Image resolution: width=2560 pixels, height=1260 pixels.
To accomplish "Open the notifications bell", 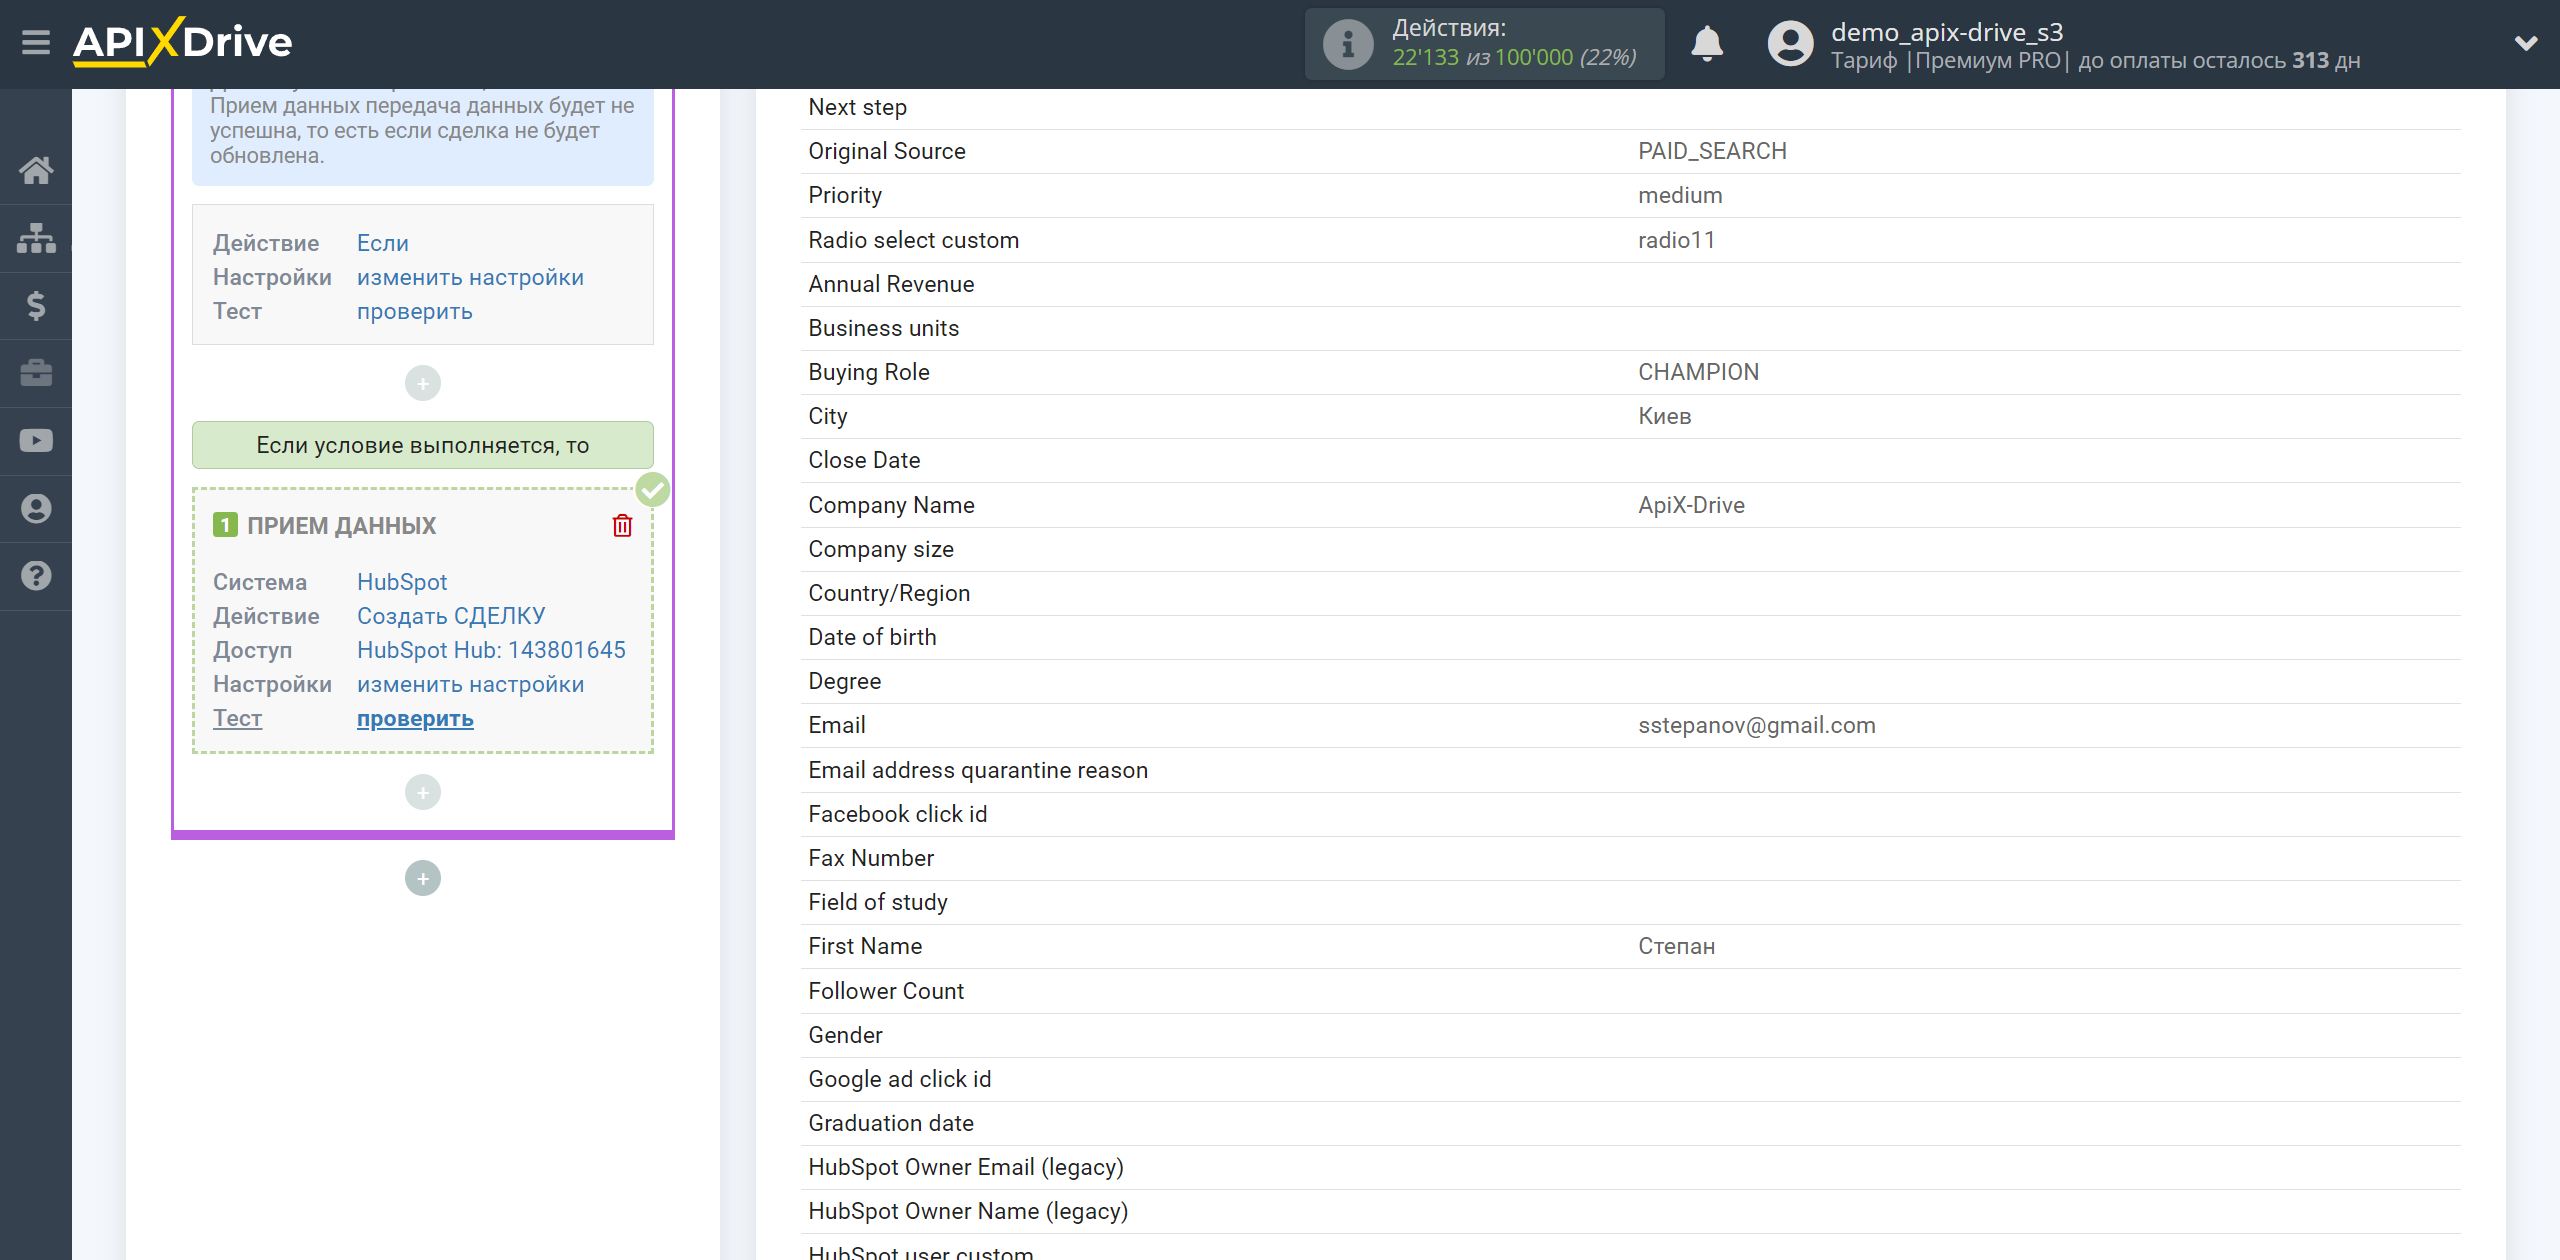I will coord(1707,44).
